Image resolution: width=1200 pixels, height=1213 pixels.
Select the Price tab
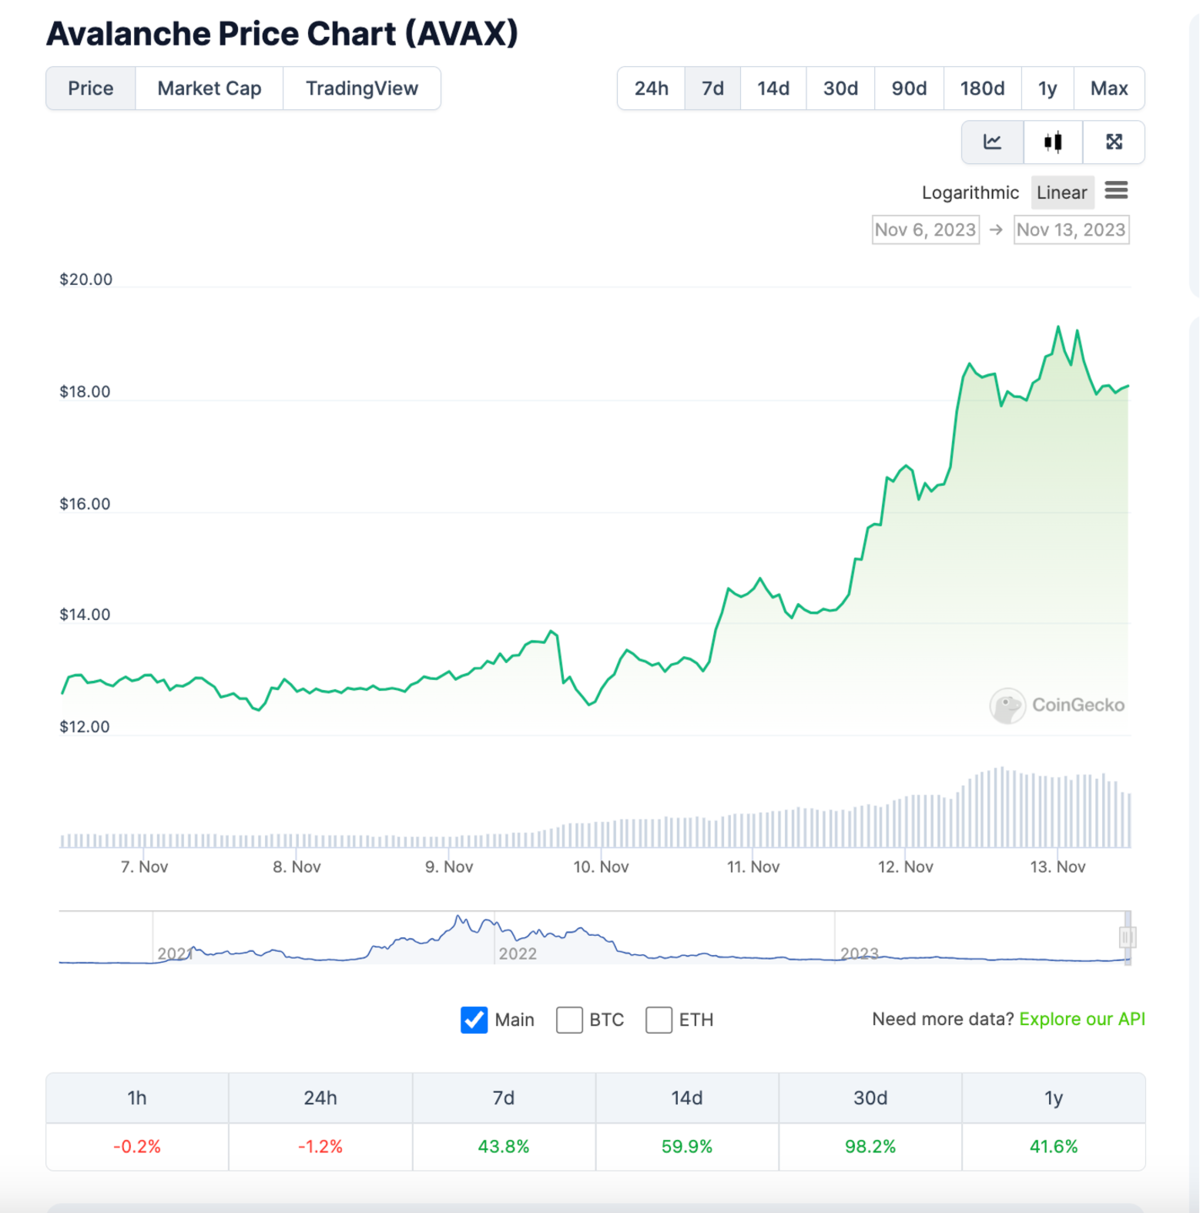[91, 88]
